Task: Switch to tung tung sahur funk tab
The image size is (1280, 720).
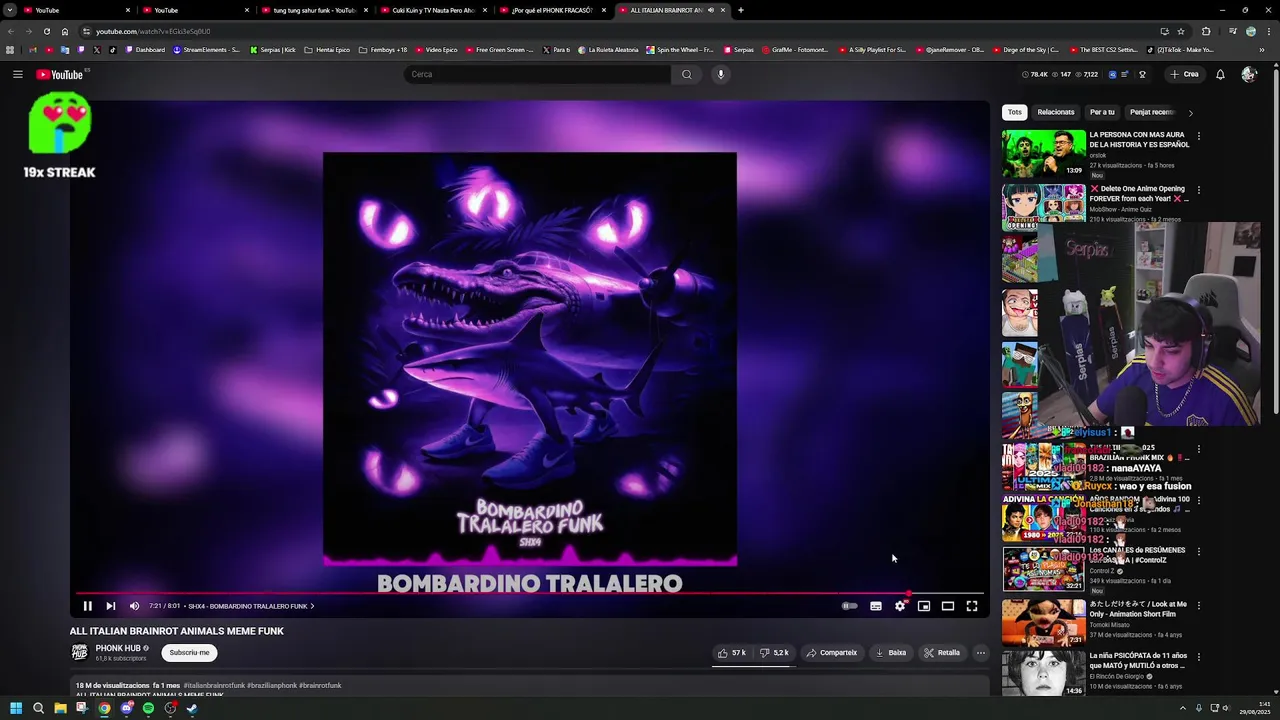Action: (x=314, y=10)
